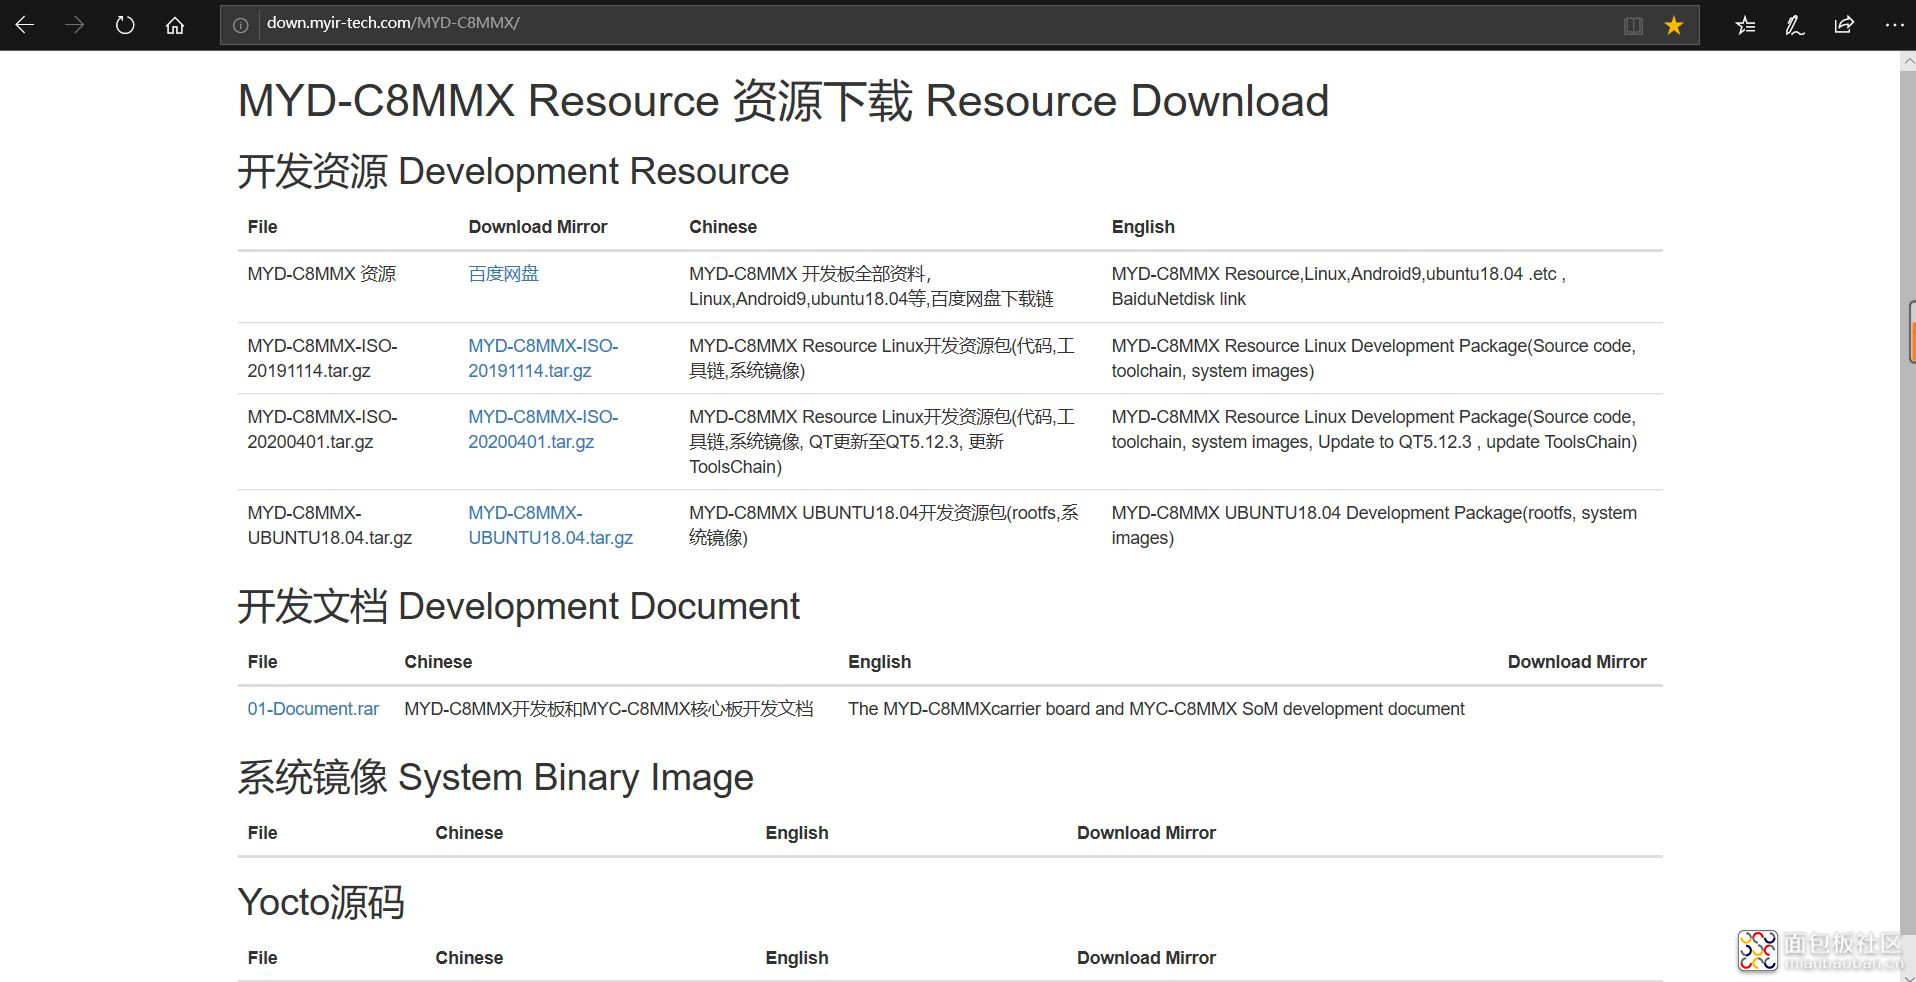Click English header in Development Resource table

click(1143, 227)
